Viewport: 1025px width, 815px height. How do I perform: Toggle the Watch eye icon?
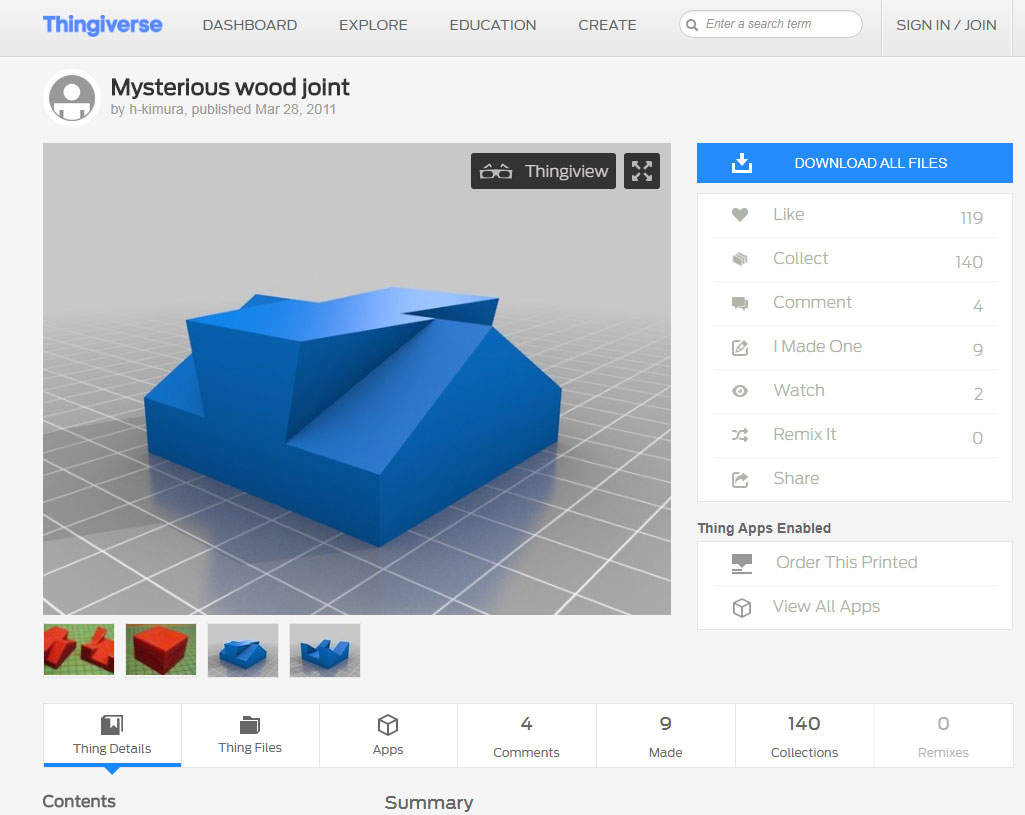(740, 391)
